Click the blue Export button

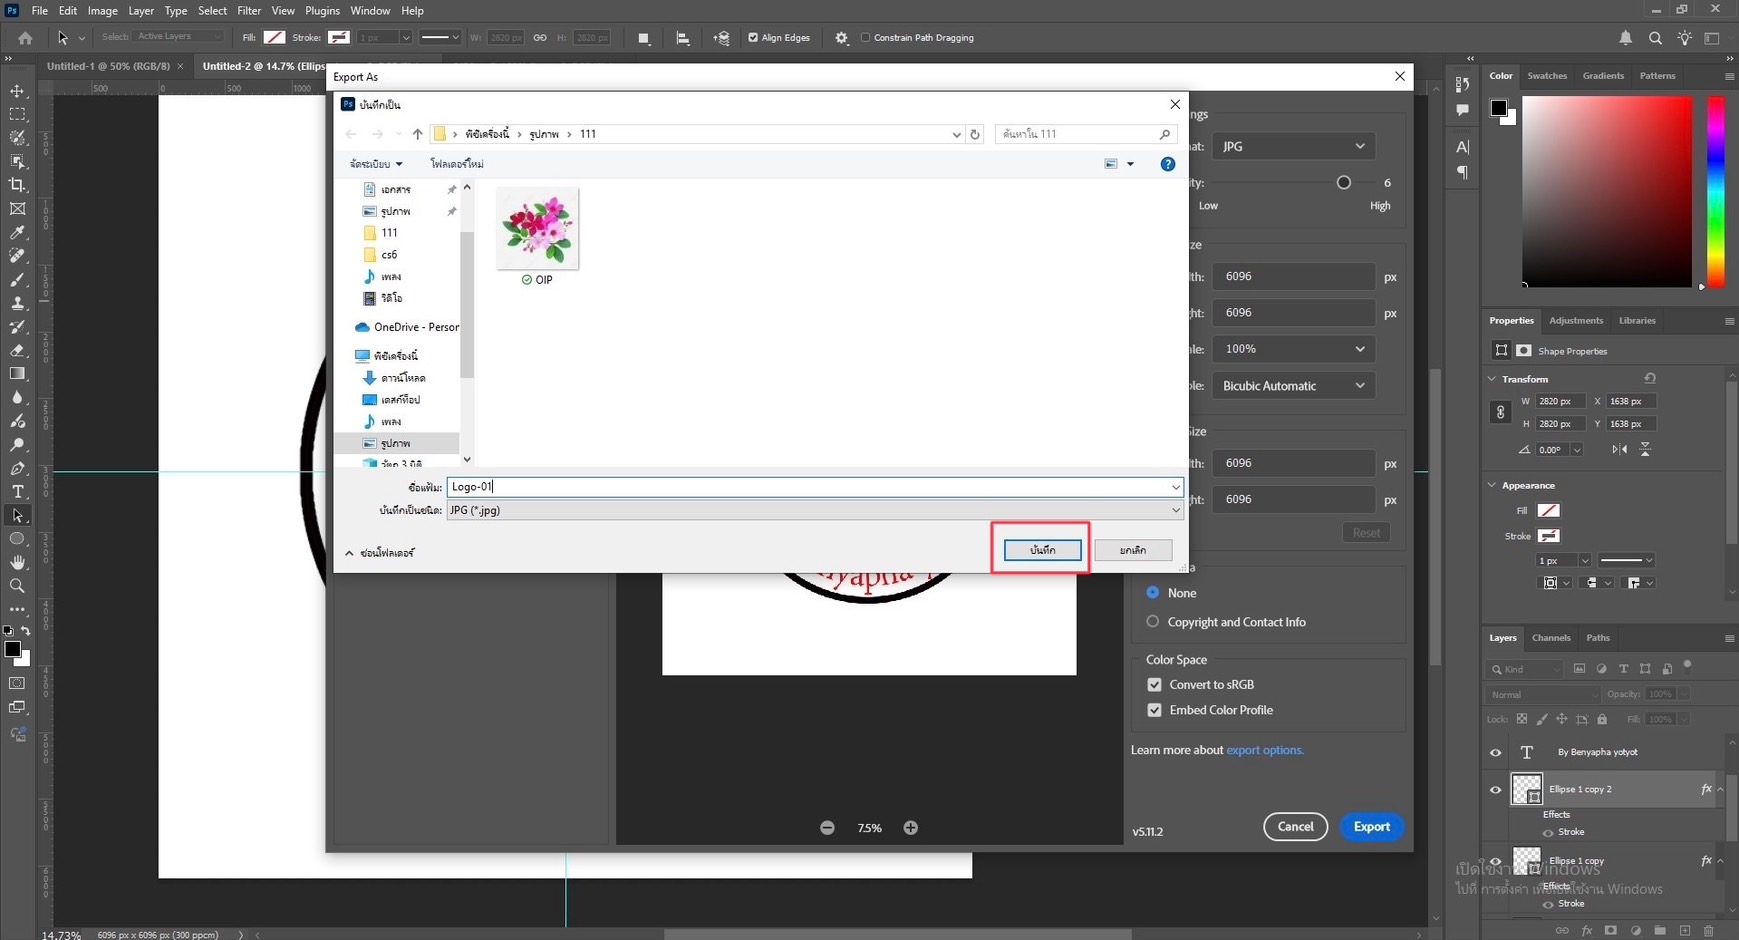pos(1371,827)
